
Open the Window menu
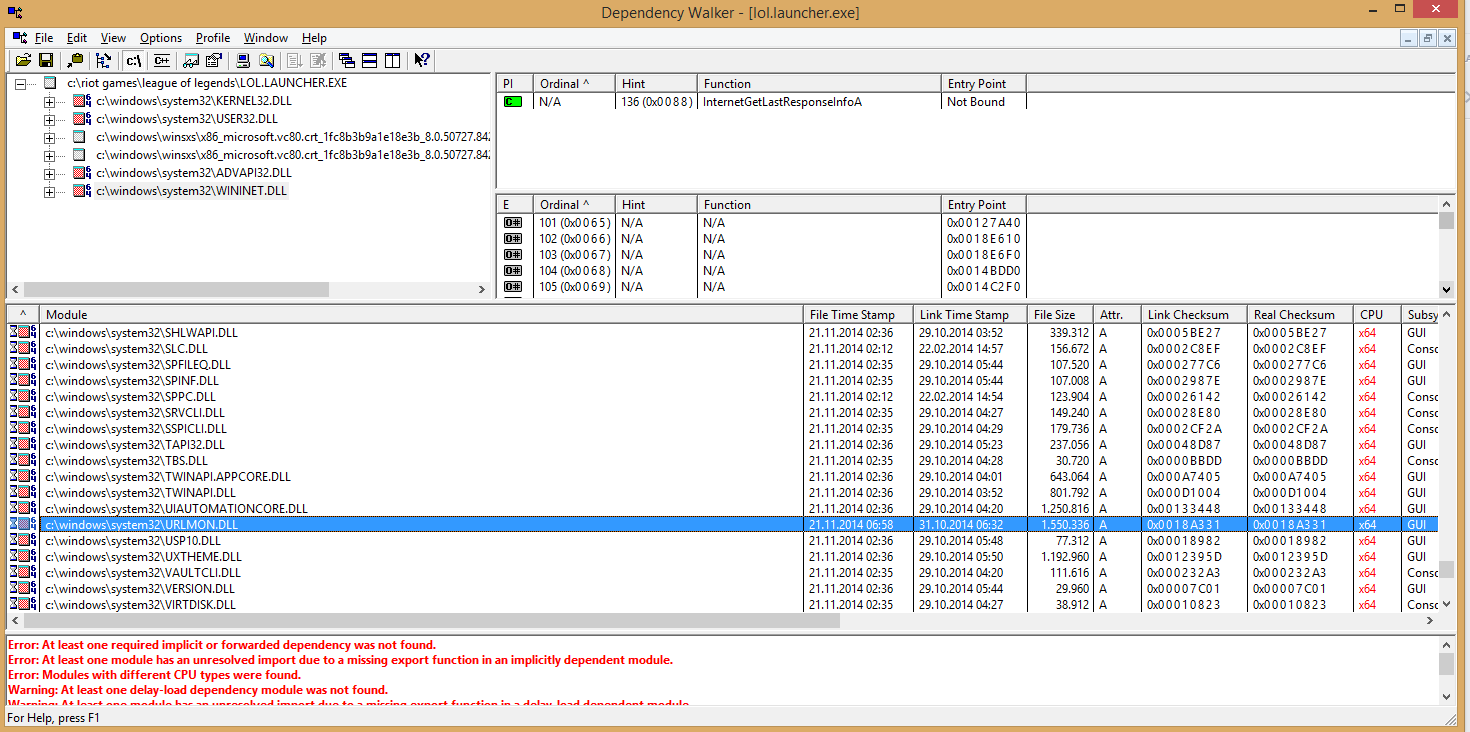tap(266, 38)
